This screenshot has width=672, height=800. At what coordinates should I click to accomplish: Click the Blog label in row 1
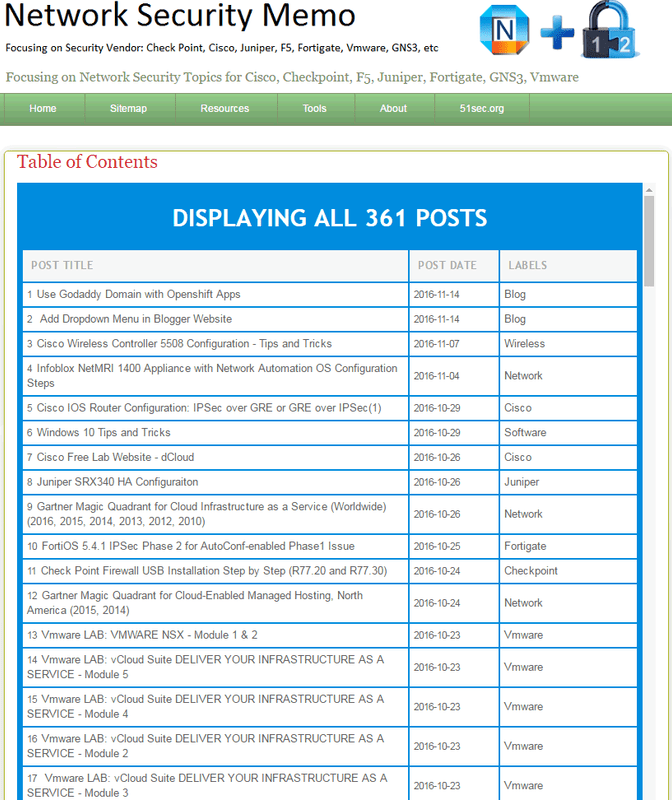(x=515, y=294)
